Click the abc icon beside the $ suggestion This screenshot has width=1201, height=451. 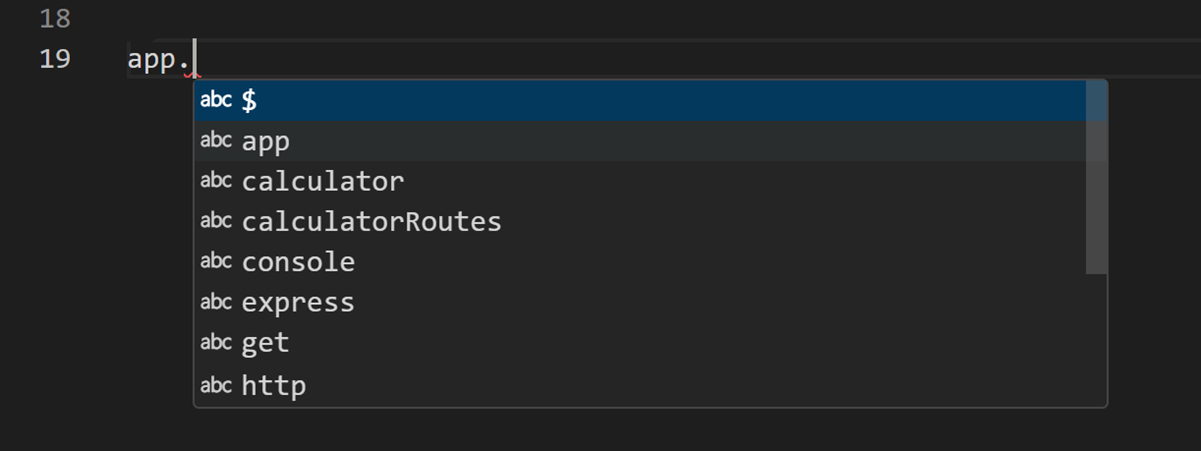216,100
